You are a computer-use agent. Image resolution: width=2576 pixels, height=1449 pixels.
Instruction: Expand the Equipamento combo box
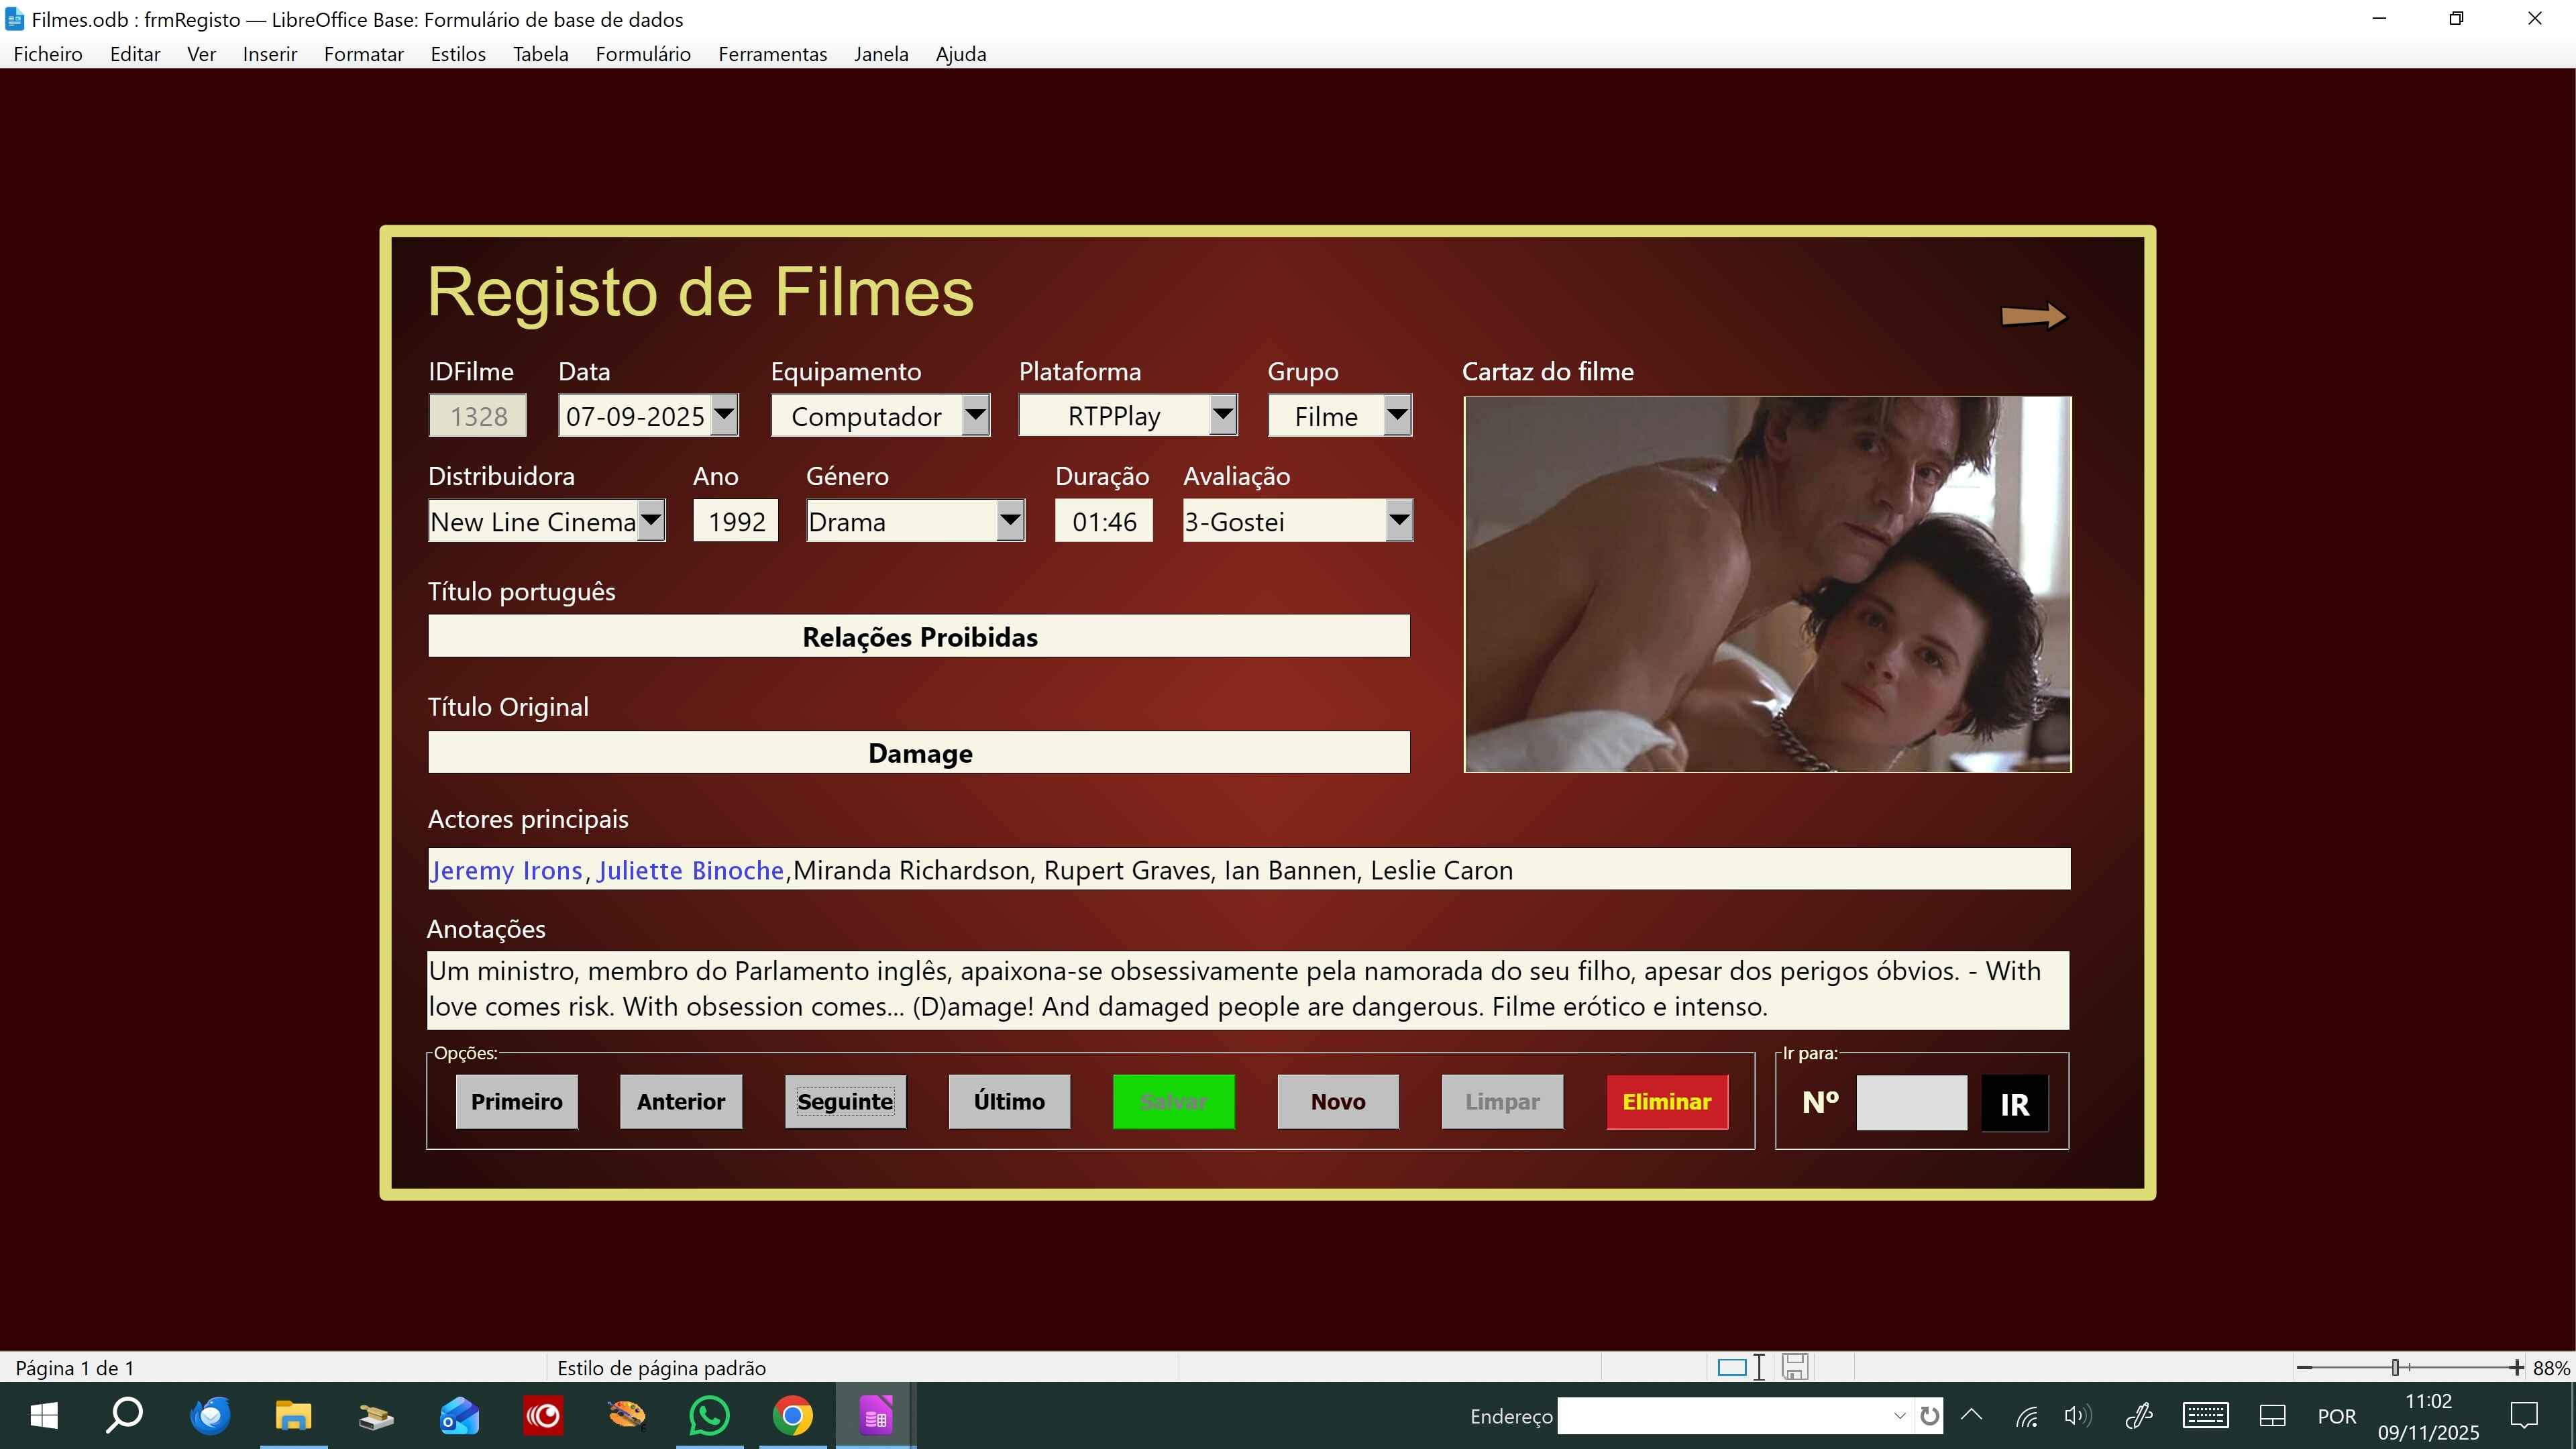point(975,415)
